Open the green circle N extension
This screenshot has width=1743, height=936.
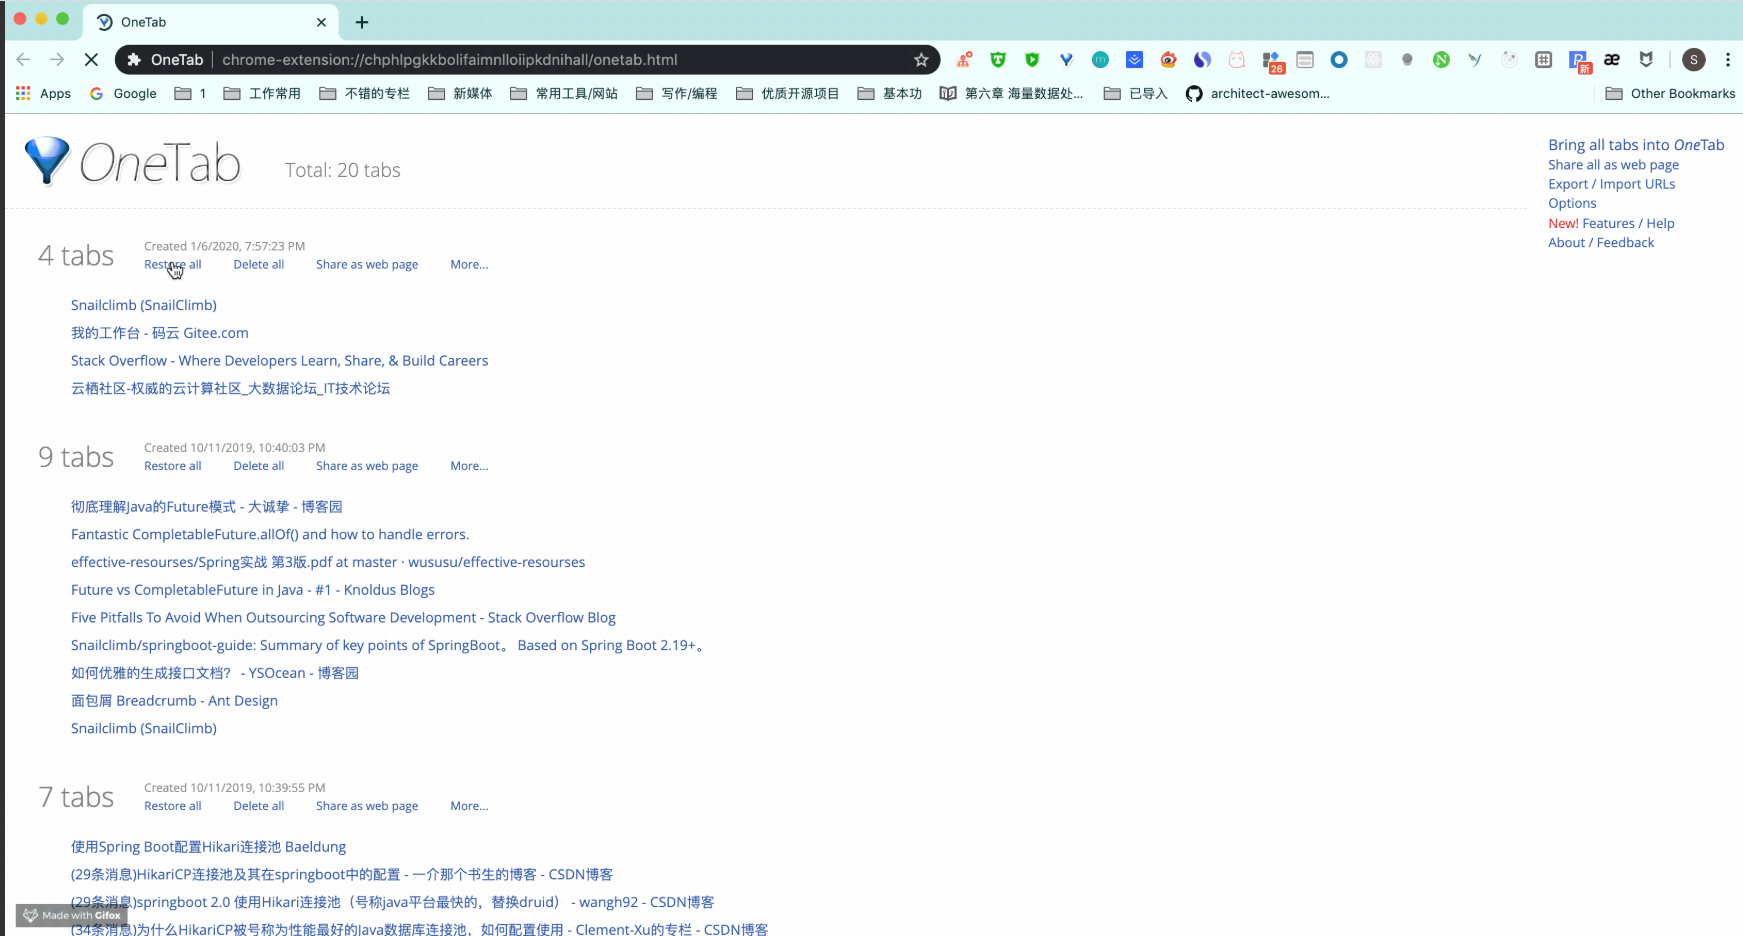pos(1441,60)
